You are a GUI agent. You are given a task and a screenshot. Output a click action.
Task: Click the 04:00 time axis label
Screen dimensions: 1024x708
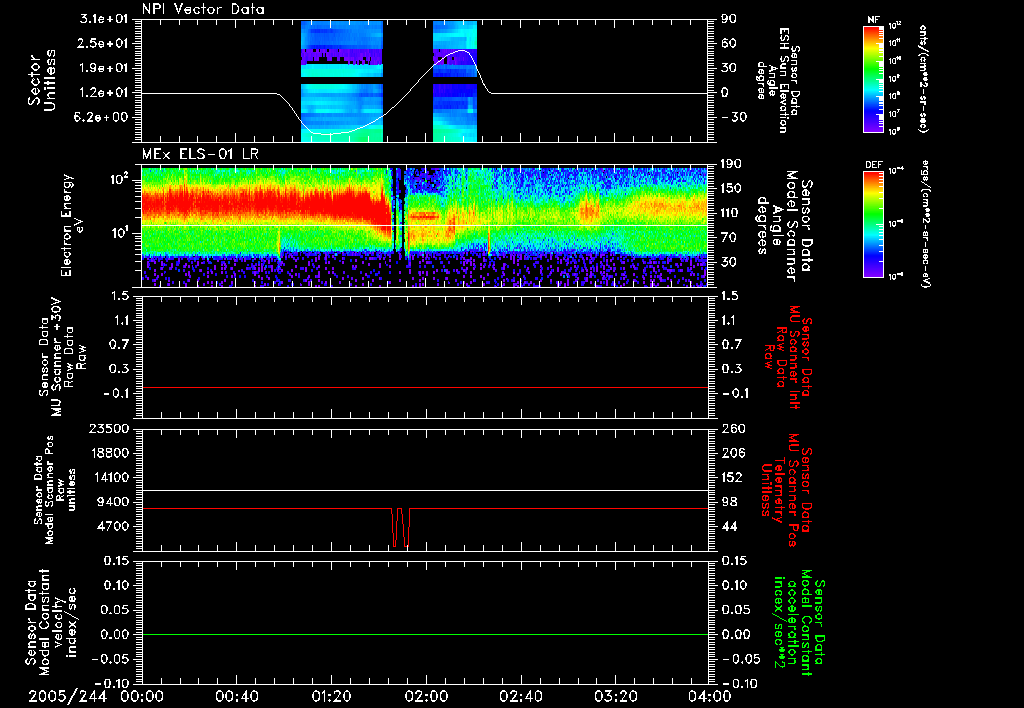(710, 696)
